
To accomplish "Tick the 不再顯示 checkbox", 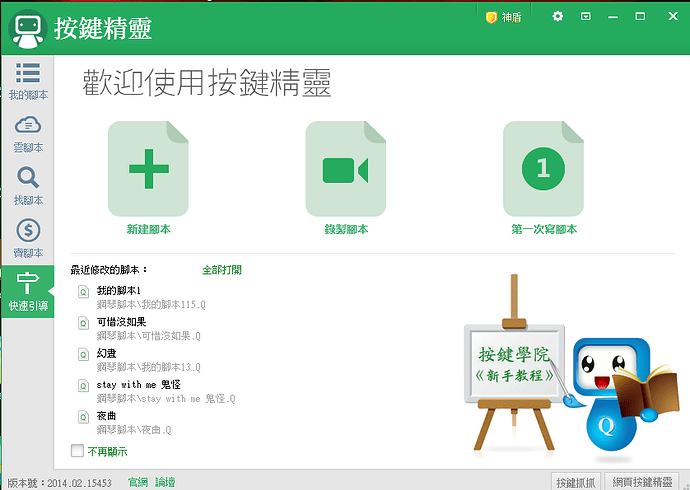I will click(77, 450).
